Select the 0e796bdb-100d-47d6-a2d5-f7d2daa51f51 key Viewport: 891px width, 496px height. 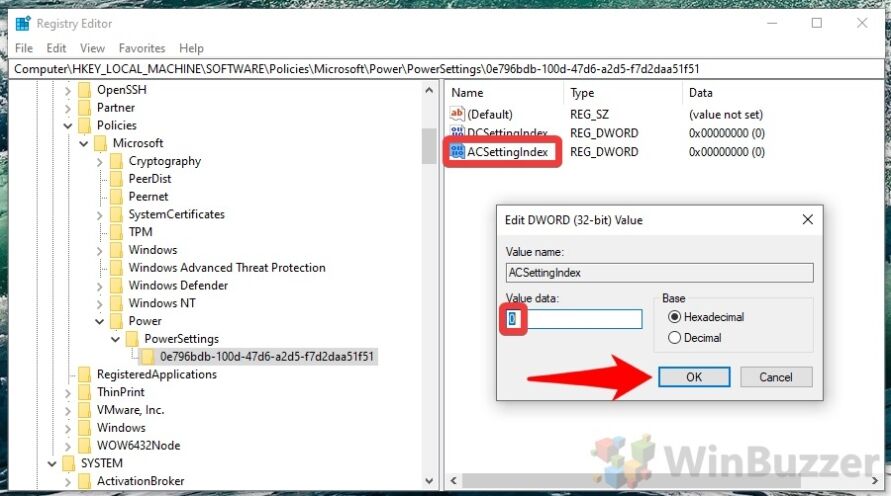click(x=267, y=356)
